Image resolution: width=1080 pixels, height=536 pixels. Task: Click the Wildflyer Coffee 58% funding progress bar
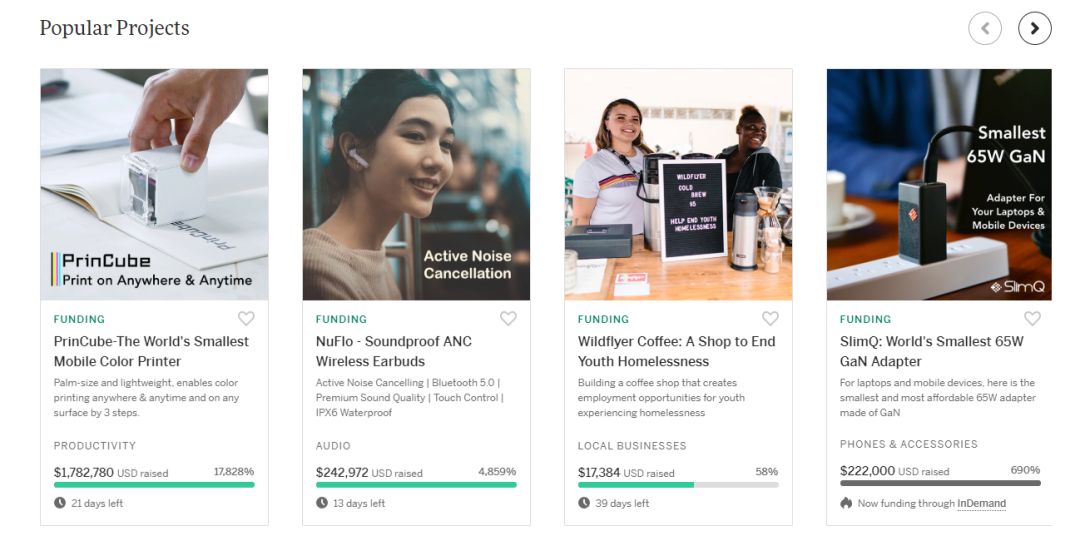(678, 485)
